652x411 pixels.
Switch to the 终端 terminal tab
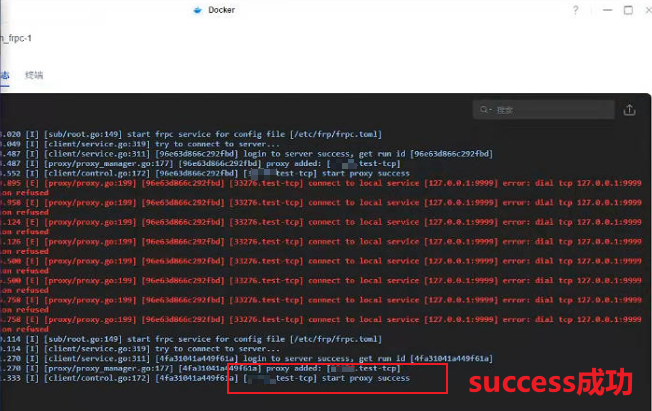pos(34,75)
